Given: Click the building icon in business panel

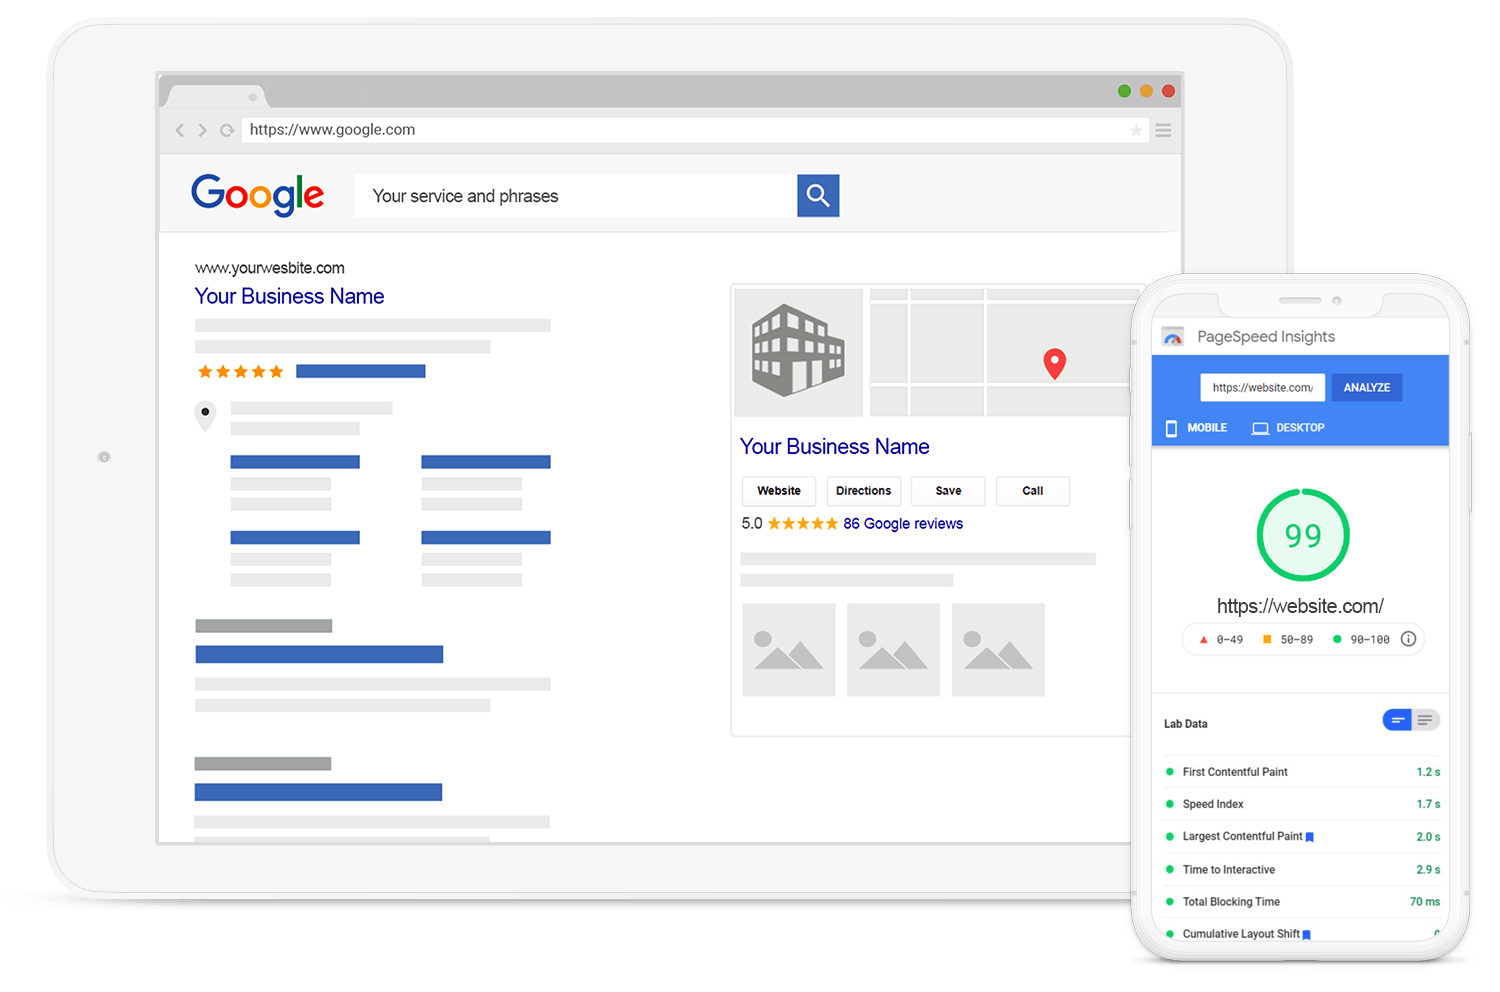Looking at the screenshot, I should point(798,351).
